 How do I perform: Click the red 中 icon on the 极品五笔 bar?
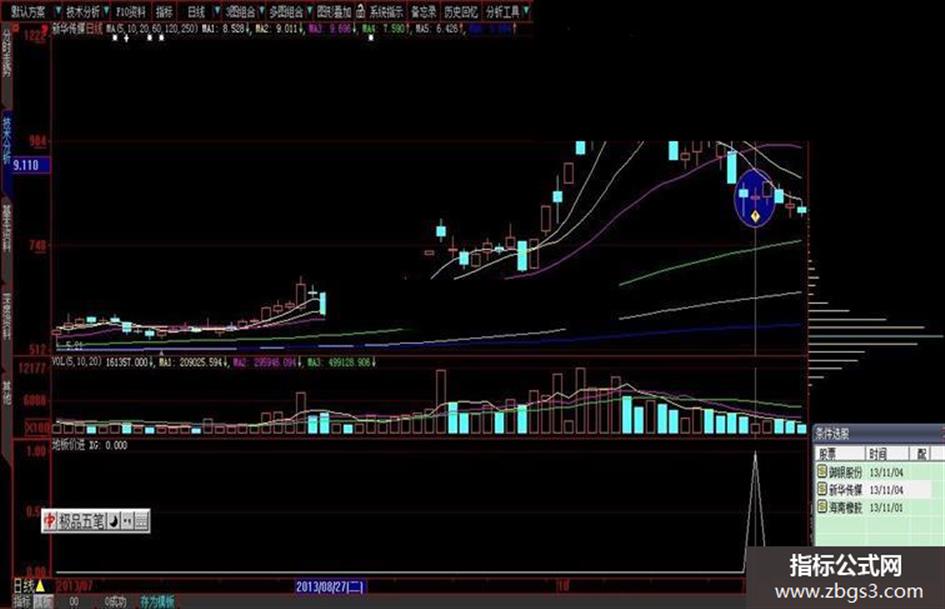click(49, 521)
